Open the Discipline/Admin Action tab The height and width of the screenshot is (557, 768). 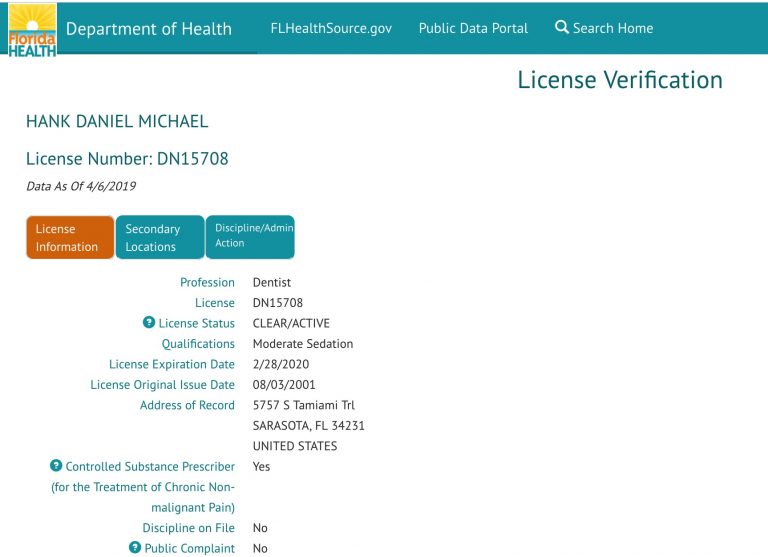[x=250, y=236]
